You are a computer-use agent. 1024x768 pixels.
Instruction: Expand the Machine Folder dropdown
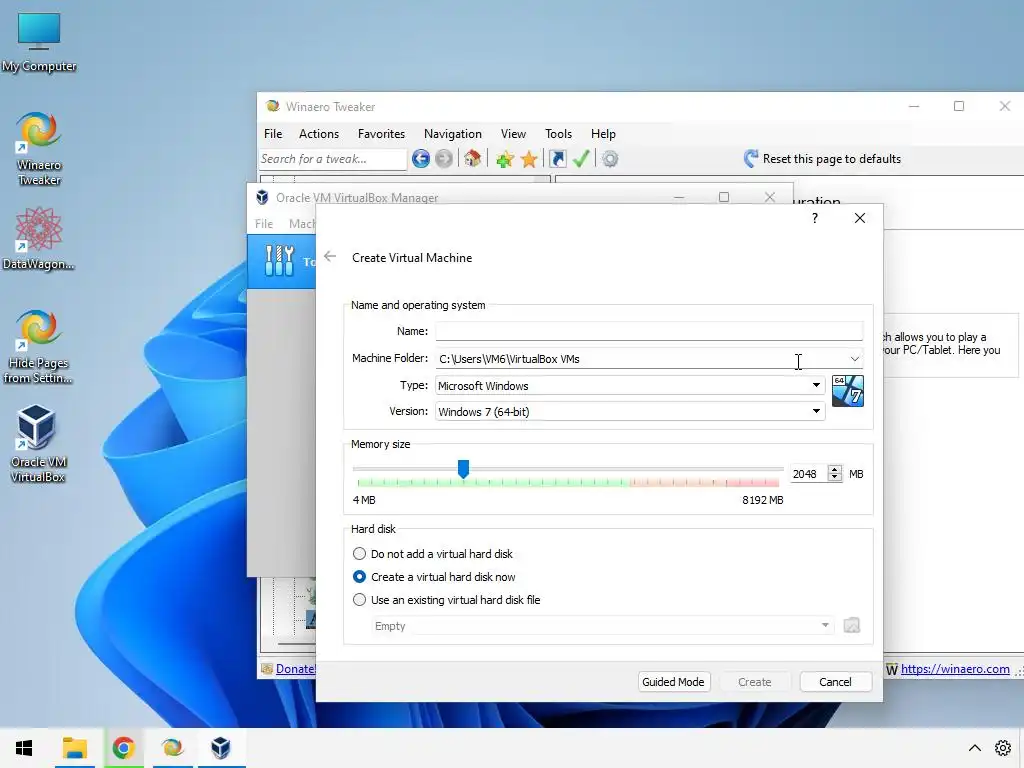(x=854, y=359)
